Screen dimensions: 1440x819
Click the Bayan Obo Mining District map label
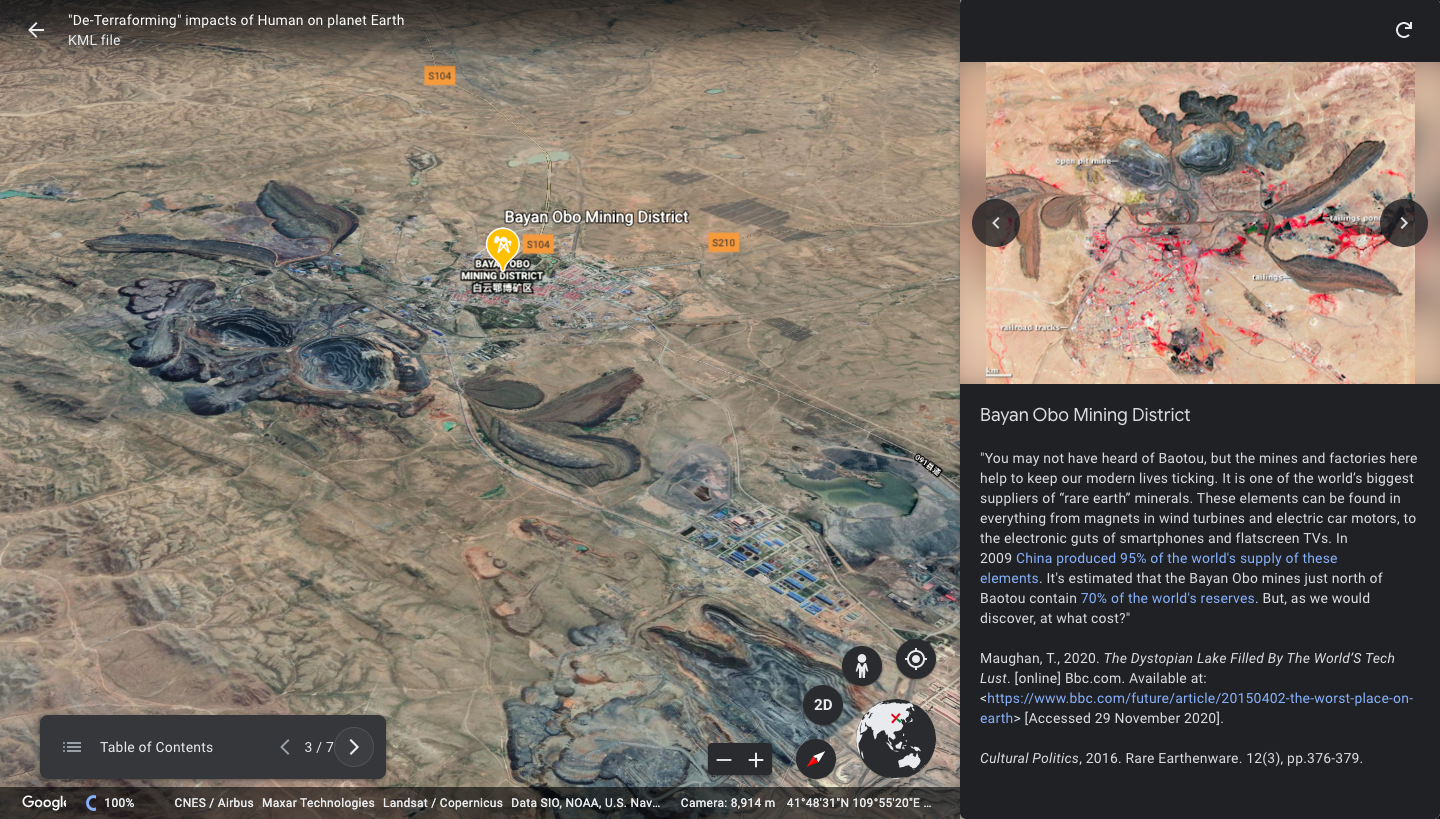click(x=596, y=217)
